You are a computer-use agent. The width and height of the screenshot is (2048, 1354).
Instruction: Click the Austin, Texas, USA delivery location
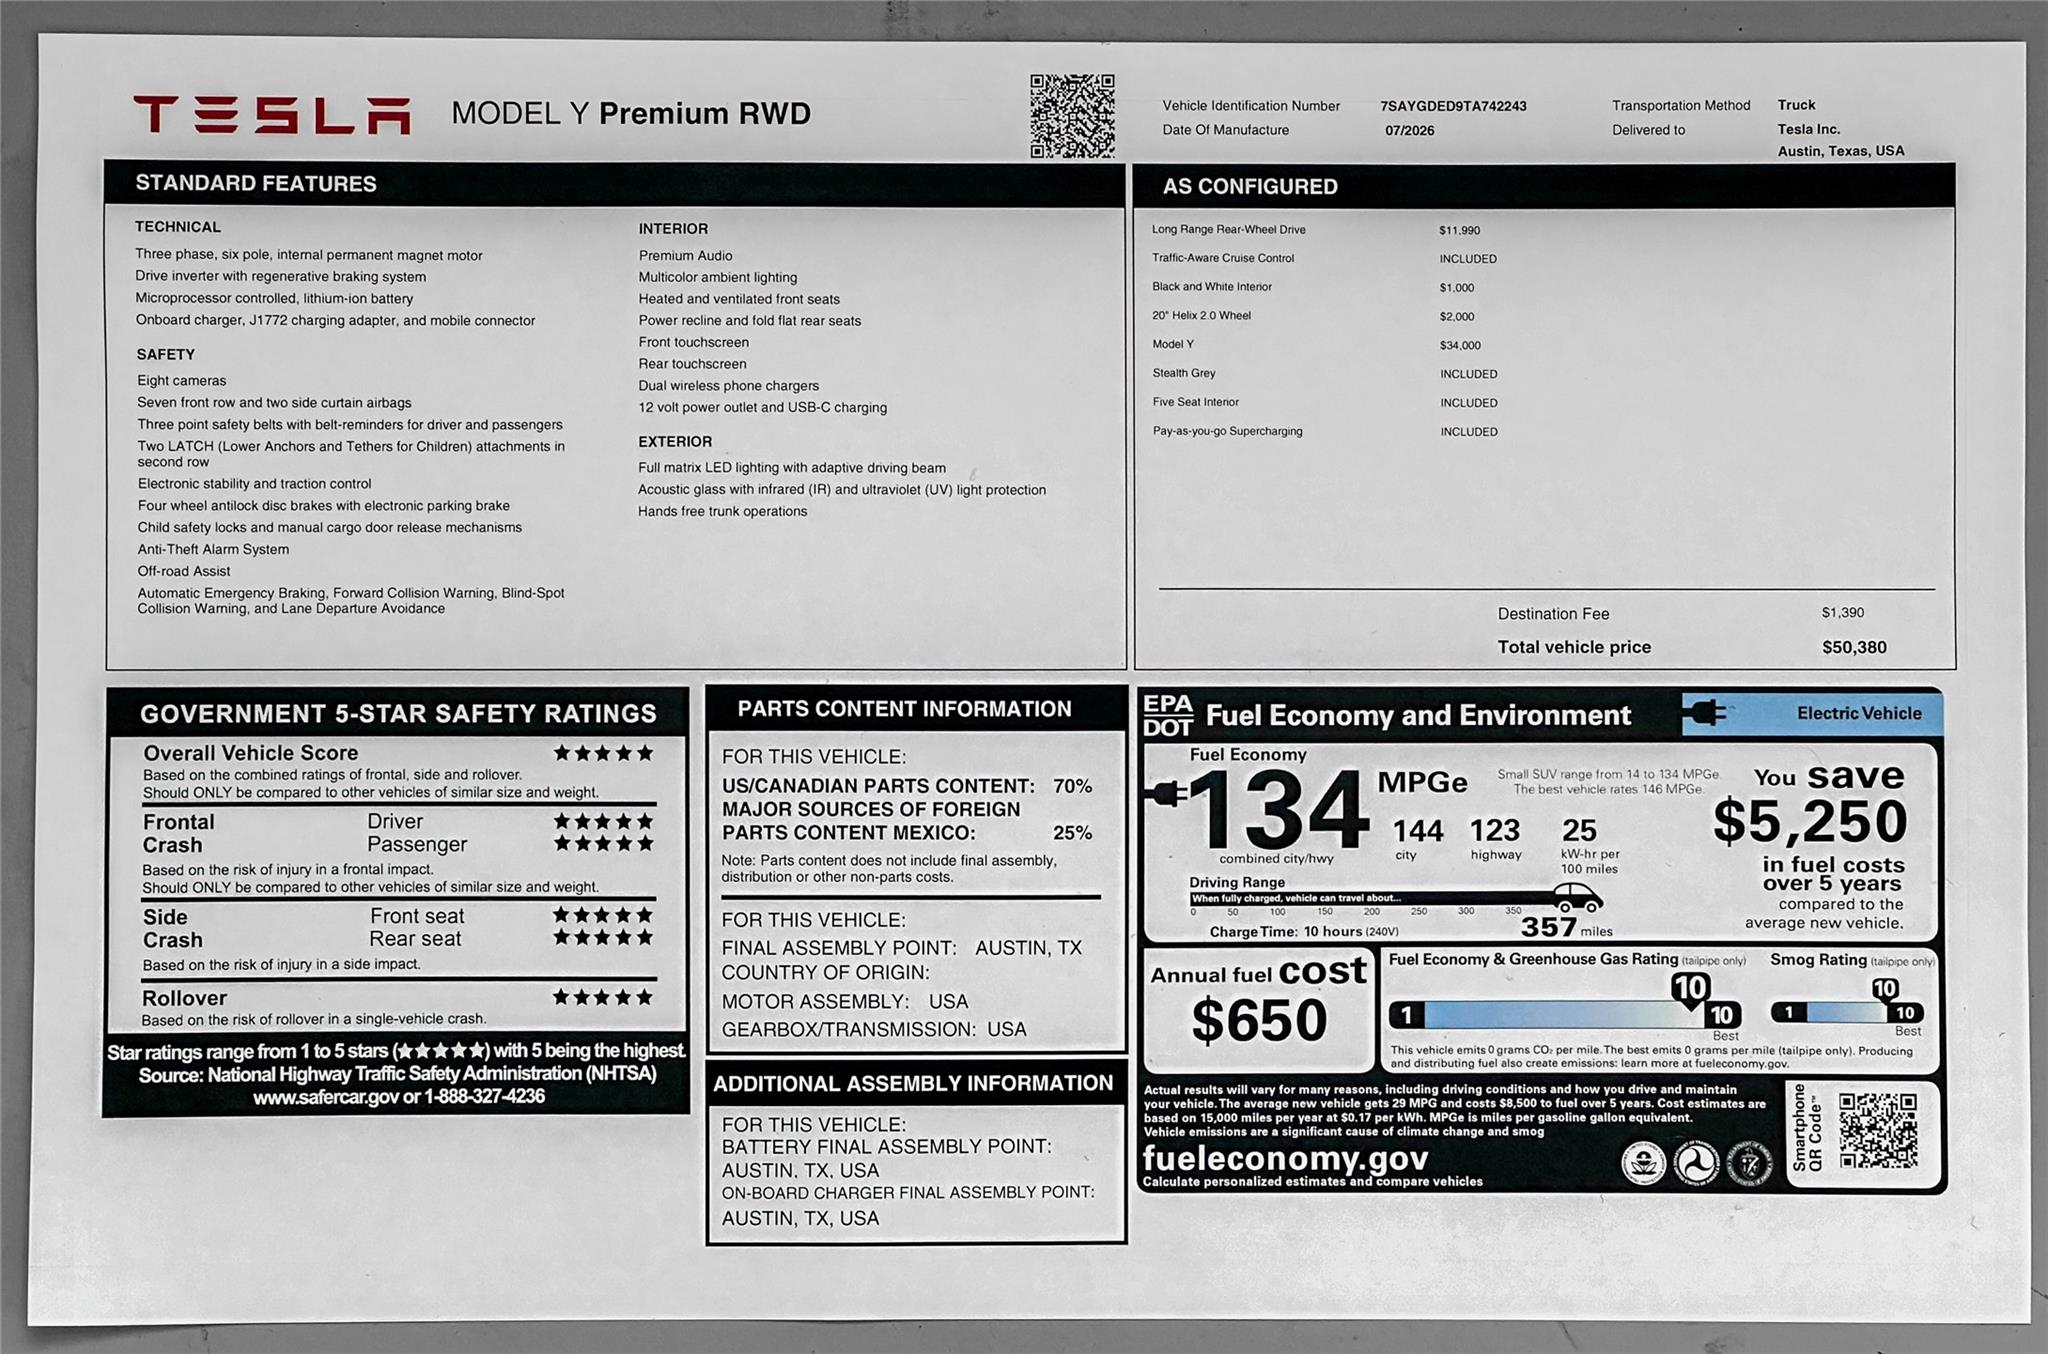tap(1841, 151)
